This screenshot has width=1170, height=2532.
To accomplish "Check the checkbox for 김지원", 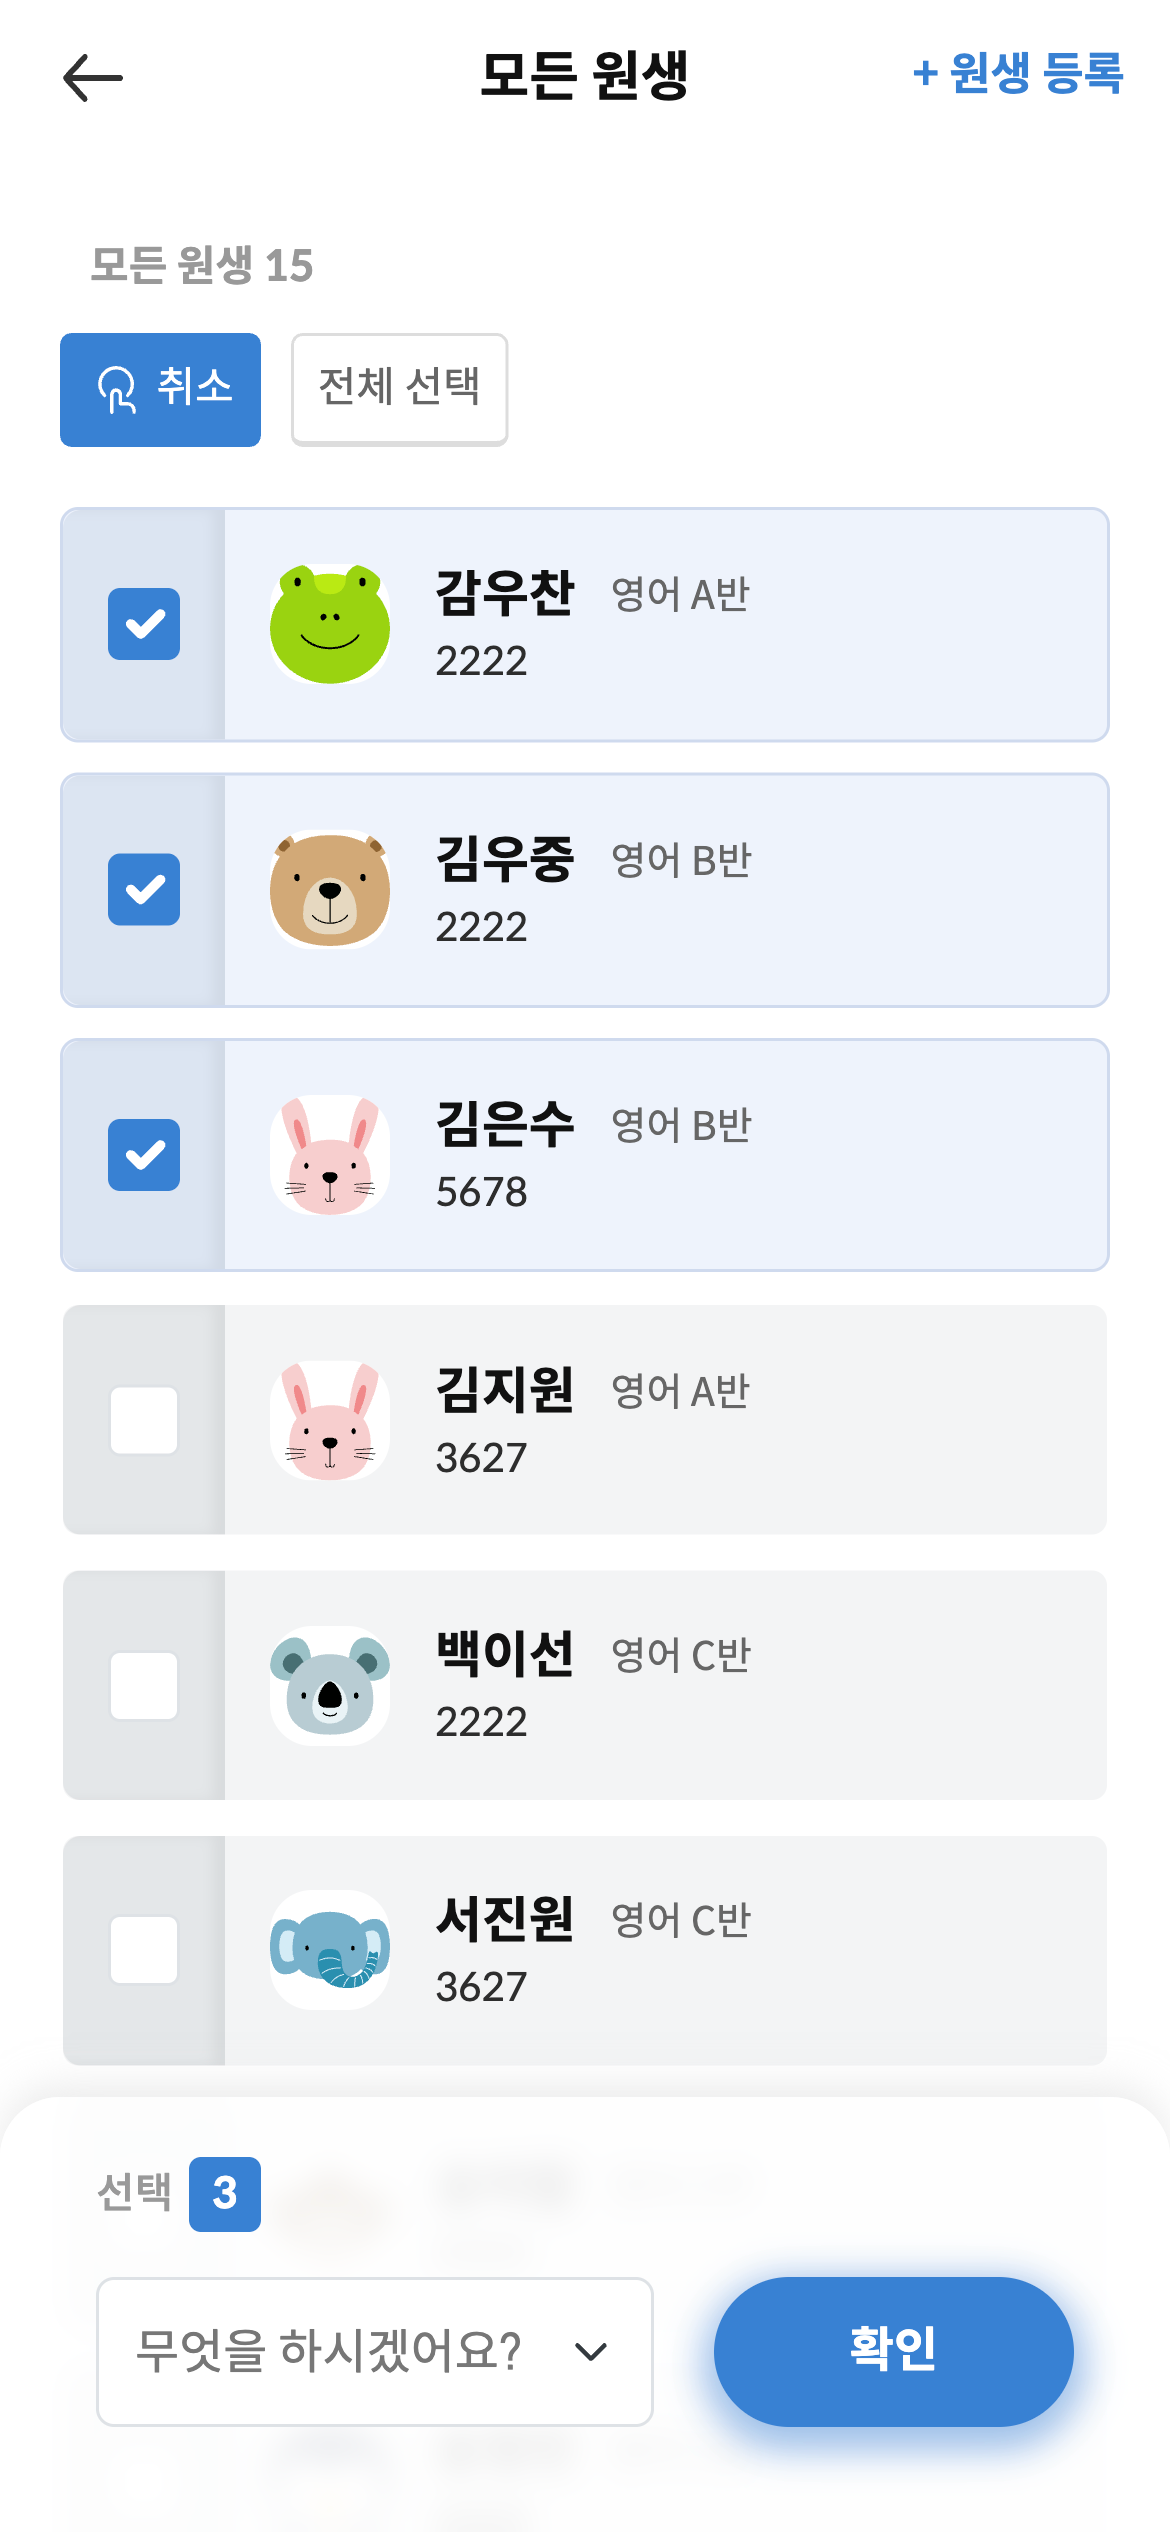I will pos(144,1420).
